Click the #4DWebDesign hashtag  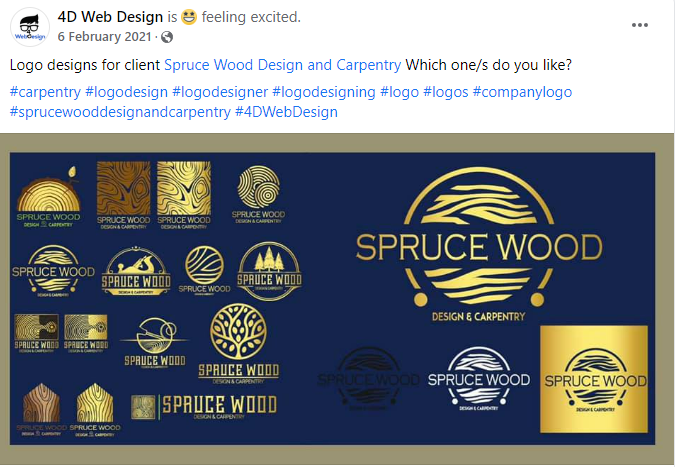pos(286,112)
